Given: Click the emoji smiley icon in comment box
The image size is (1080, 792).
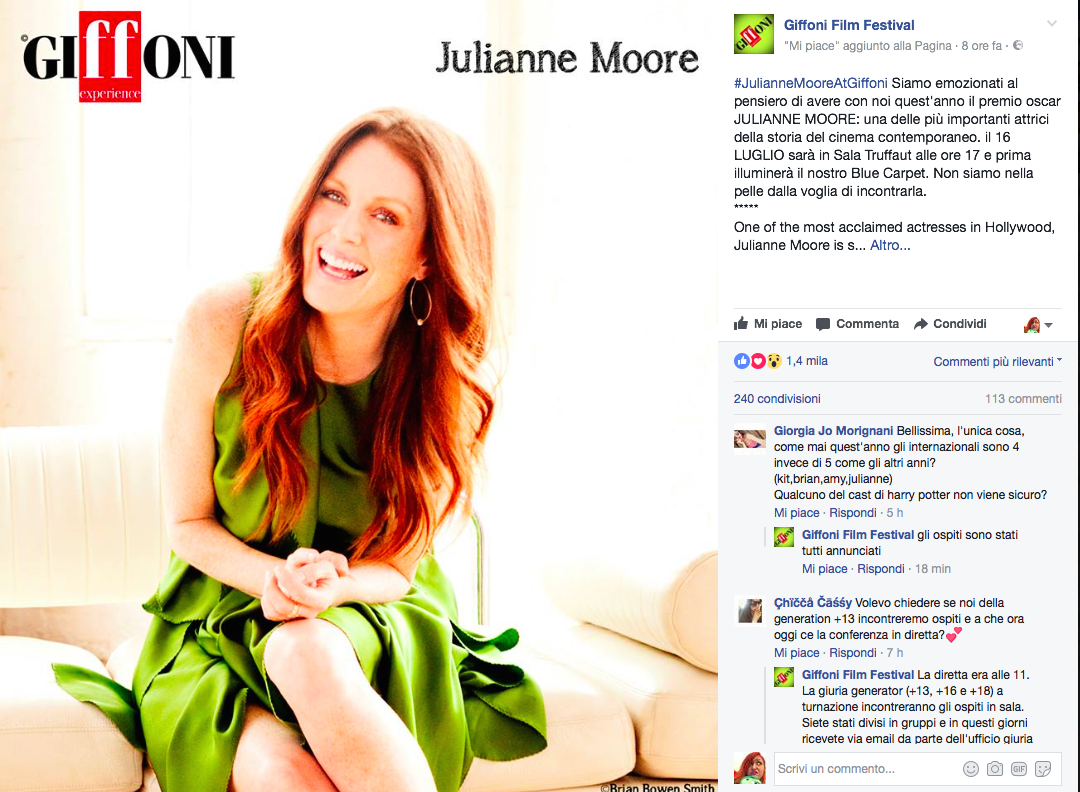Looking at the screenshot, I should click(970, 769).
